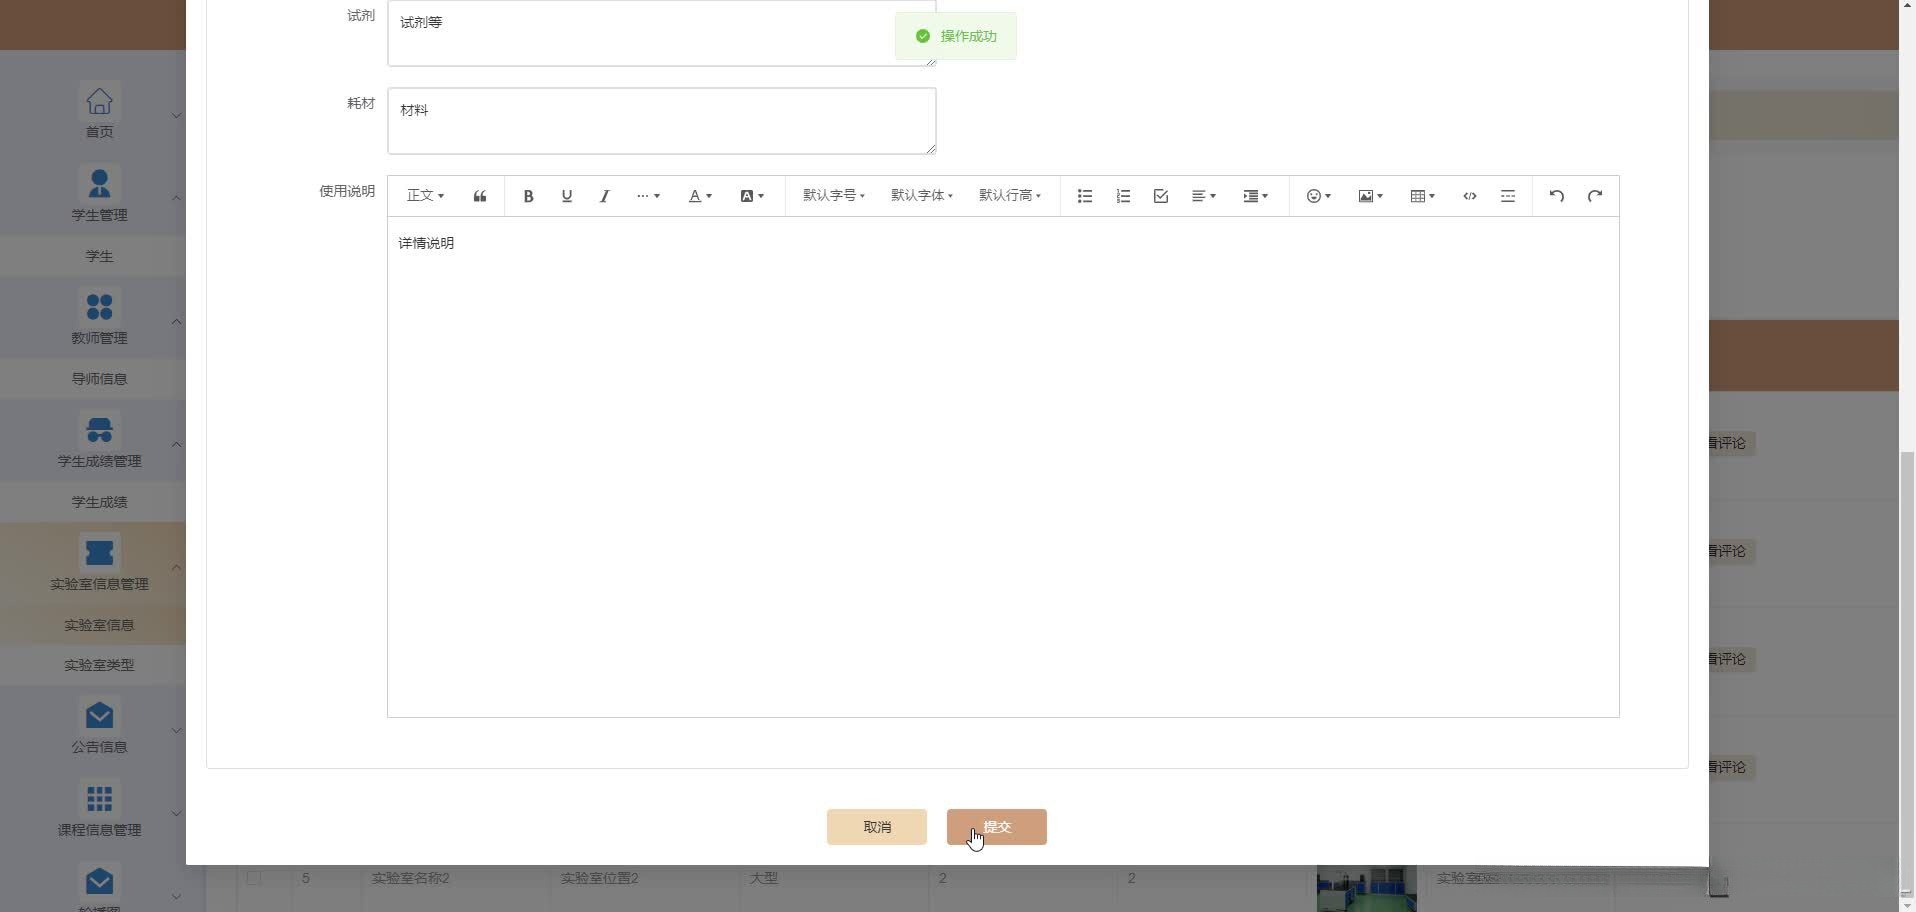Open the 正文 heading style dropdown
The width and height of the screenshot is (1916, 912).
pos(425,196)
